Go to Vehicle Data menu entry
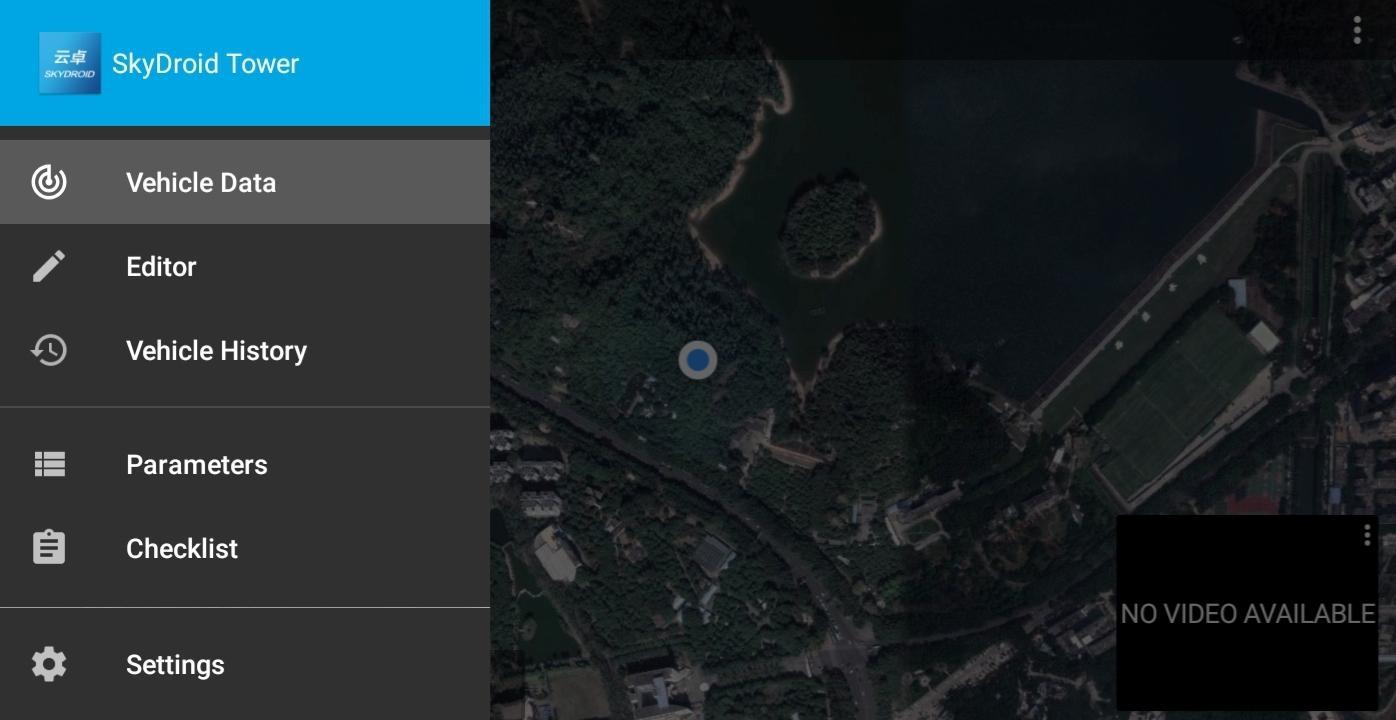The image size is (1396, 720). click(245, 182)
